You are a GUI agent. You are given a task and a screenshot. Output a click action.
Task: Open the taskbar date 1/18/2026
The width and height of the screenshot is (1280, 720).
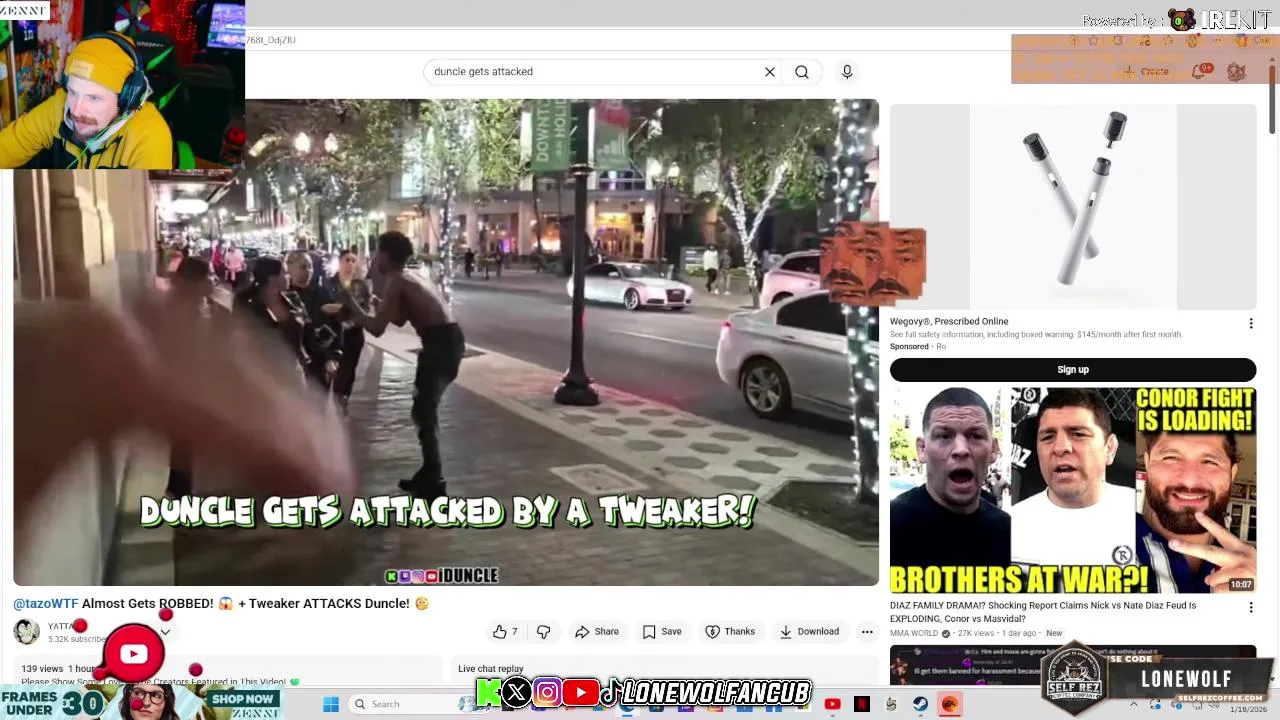[x=1248, y=709]
